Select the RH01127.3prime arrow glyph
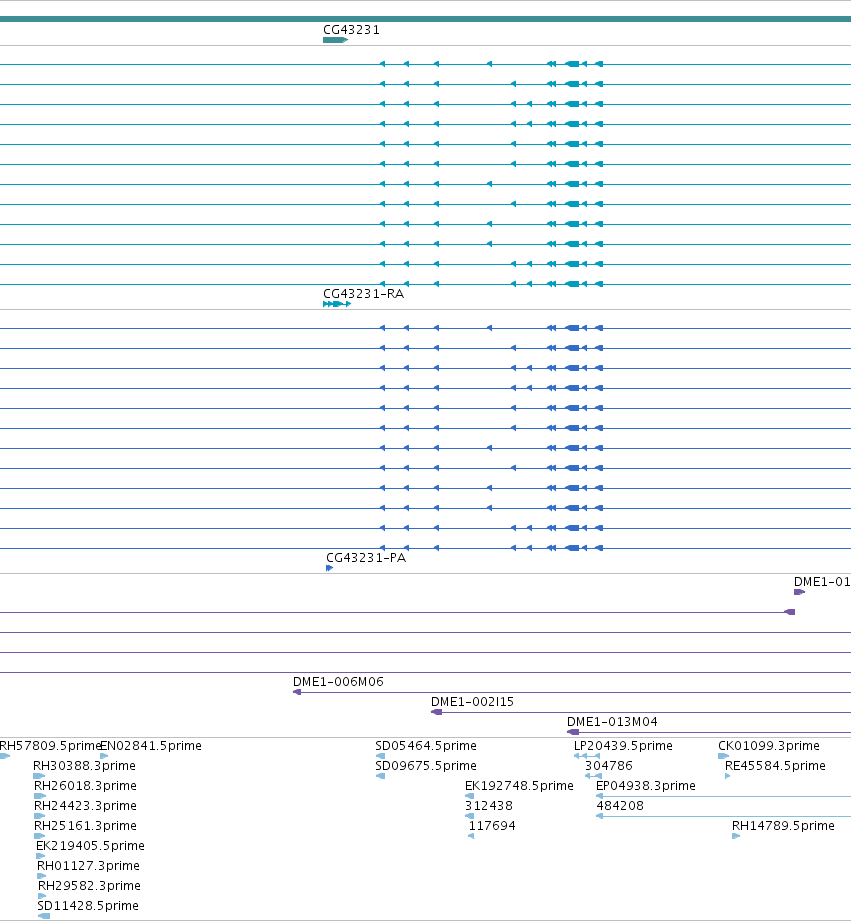 (x=42, y=876)
